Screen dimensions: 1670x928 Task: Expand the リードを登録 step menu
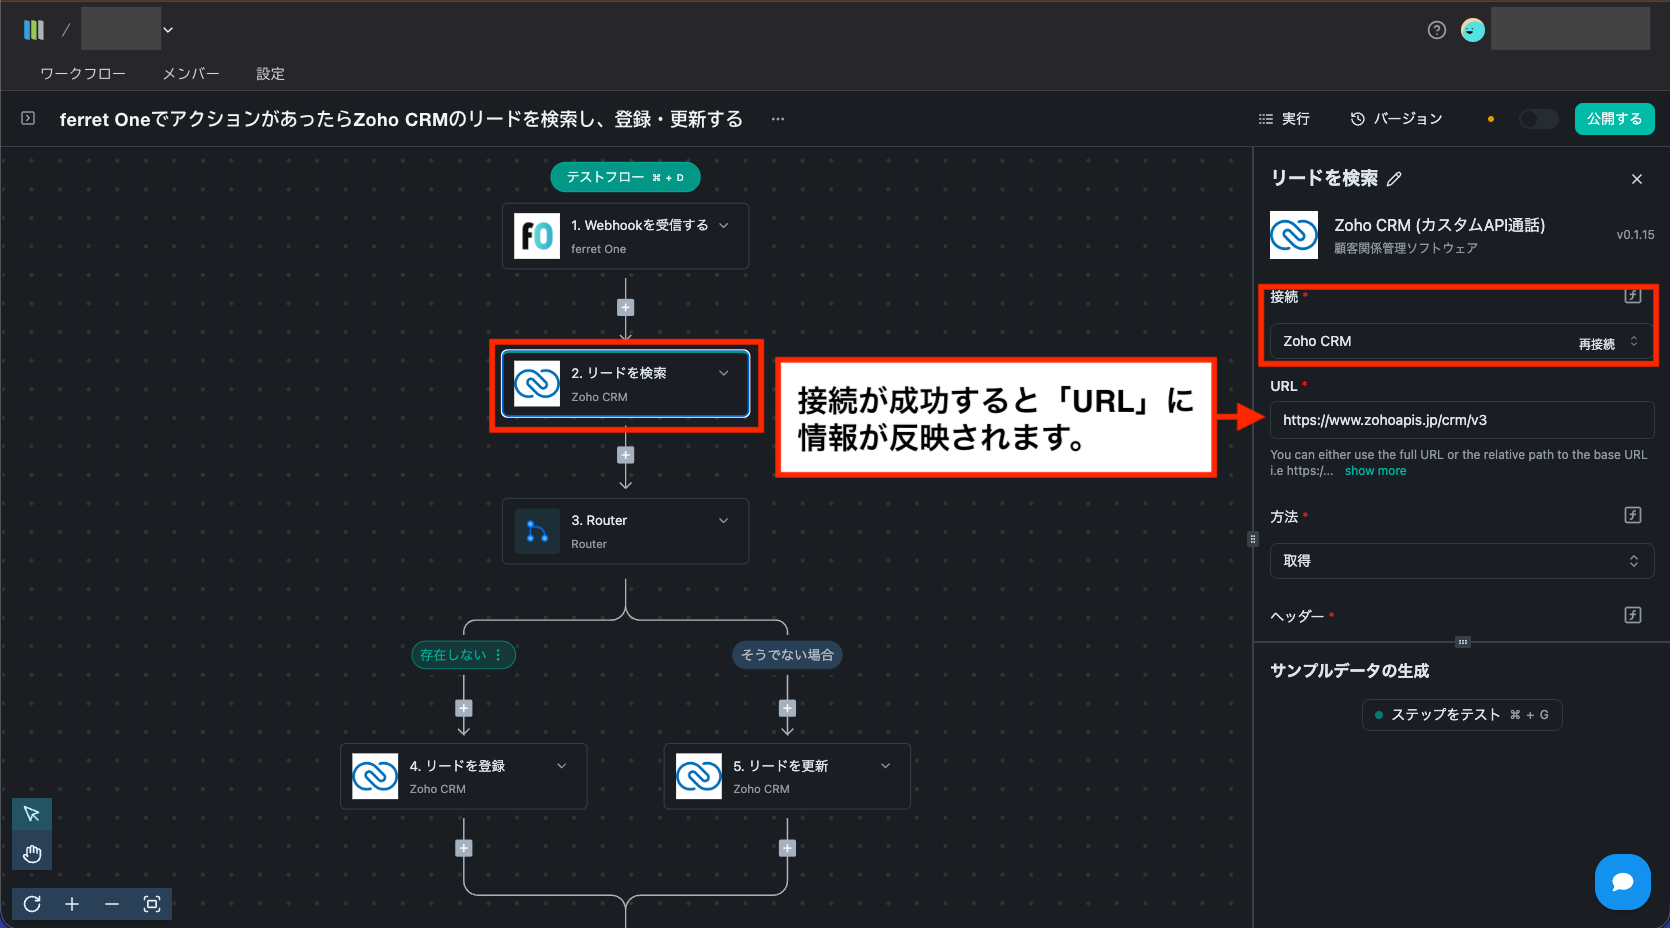point(562,766)
